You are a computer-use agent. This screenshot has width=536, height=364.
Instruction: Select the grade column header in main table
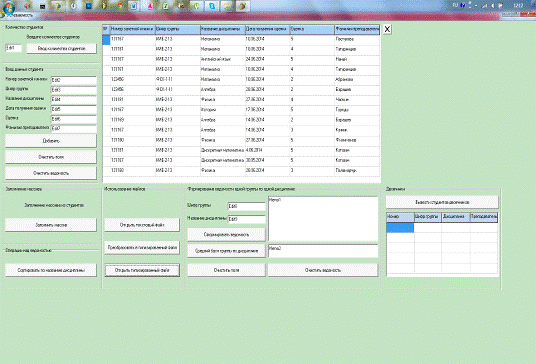point(312,29)
